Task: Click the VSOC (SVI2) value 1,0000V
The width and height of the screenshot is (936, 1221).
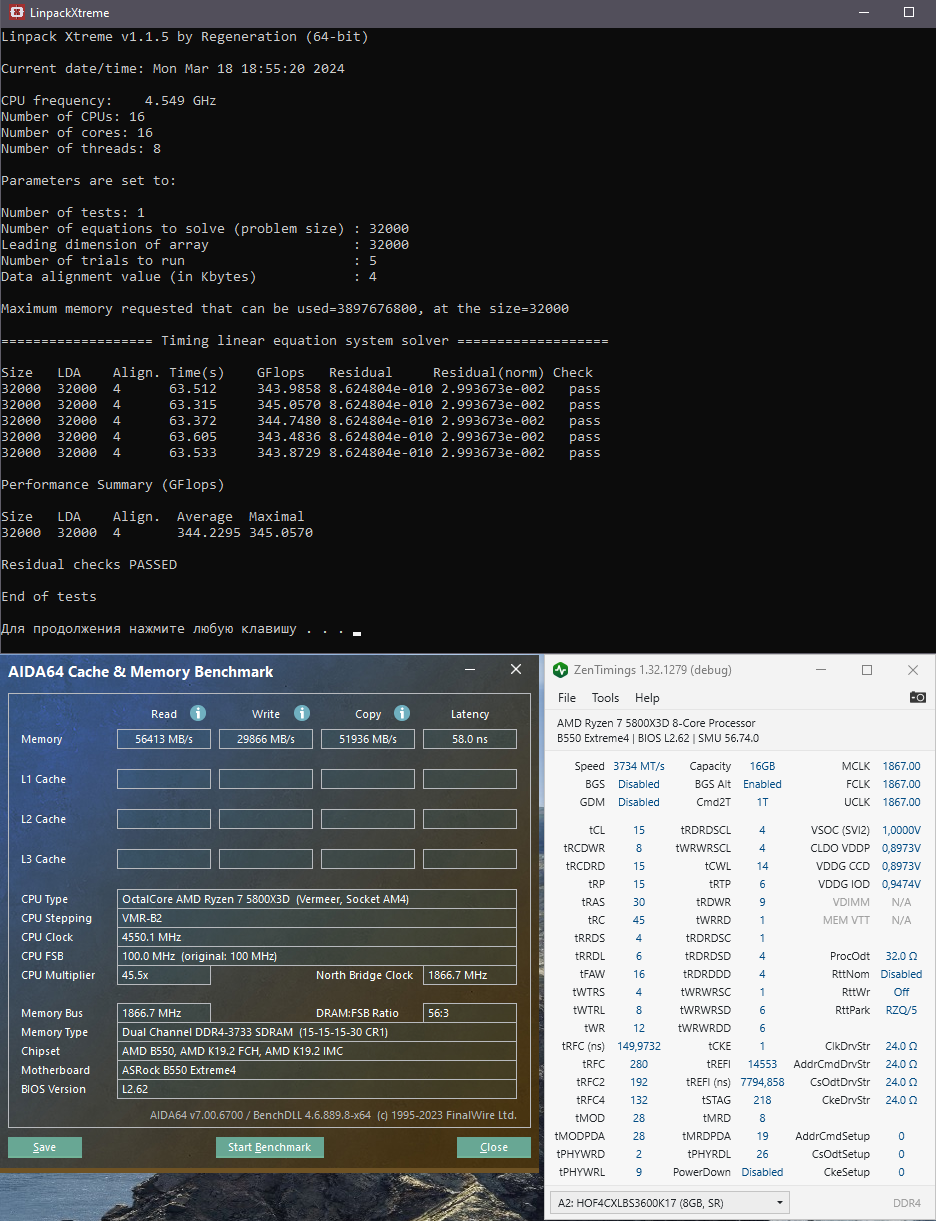Action: tap(901, 830)
